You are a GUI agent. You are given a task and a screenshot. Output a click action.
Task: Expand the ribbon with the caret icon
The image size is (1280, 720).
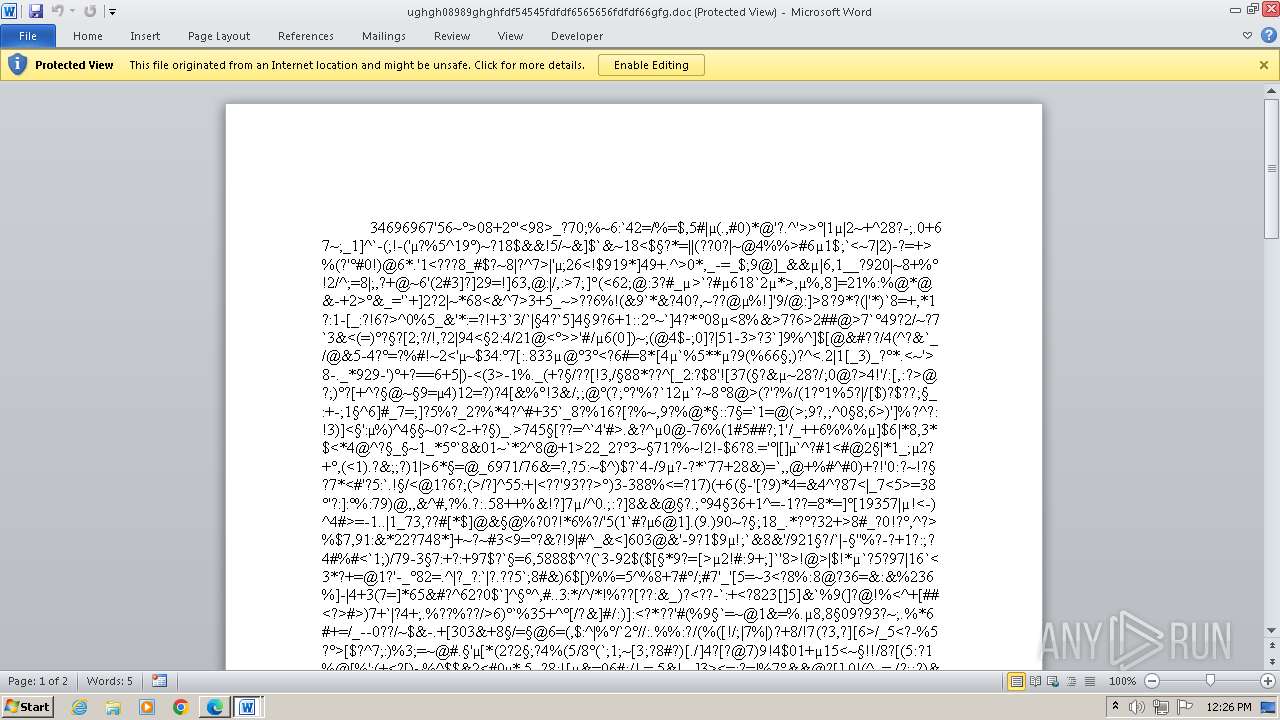tap(1247, 36)
